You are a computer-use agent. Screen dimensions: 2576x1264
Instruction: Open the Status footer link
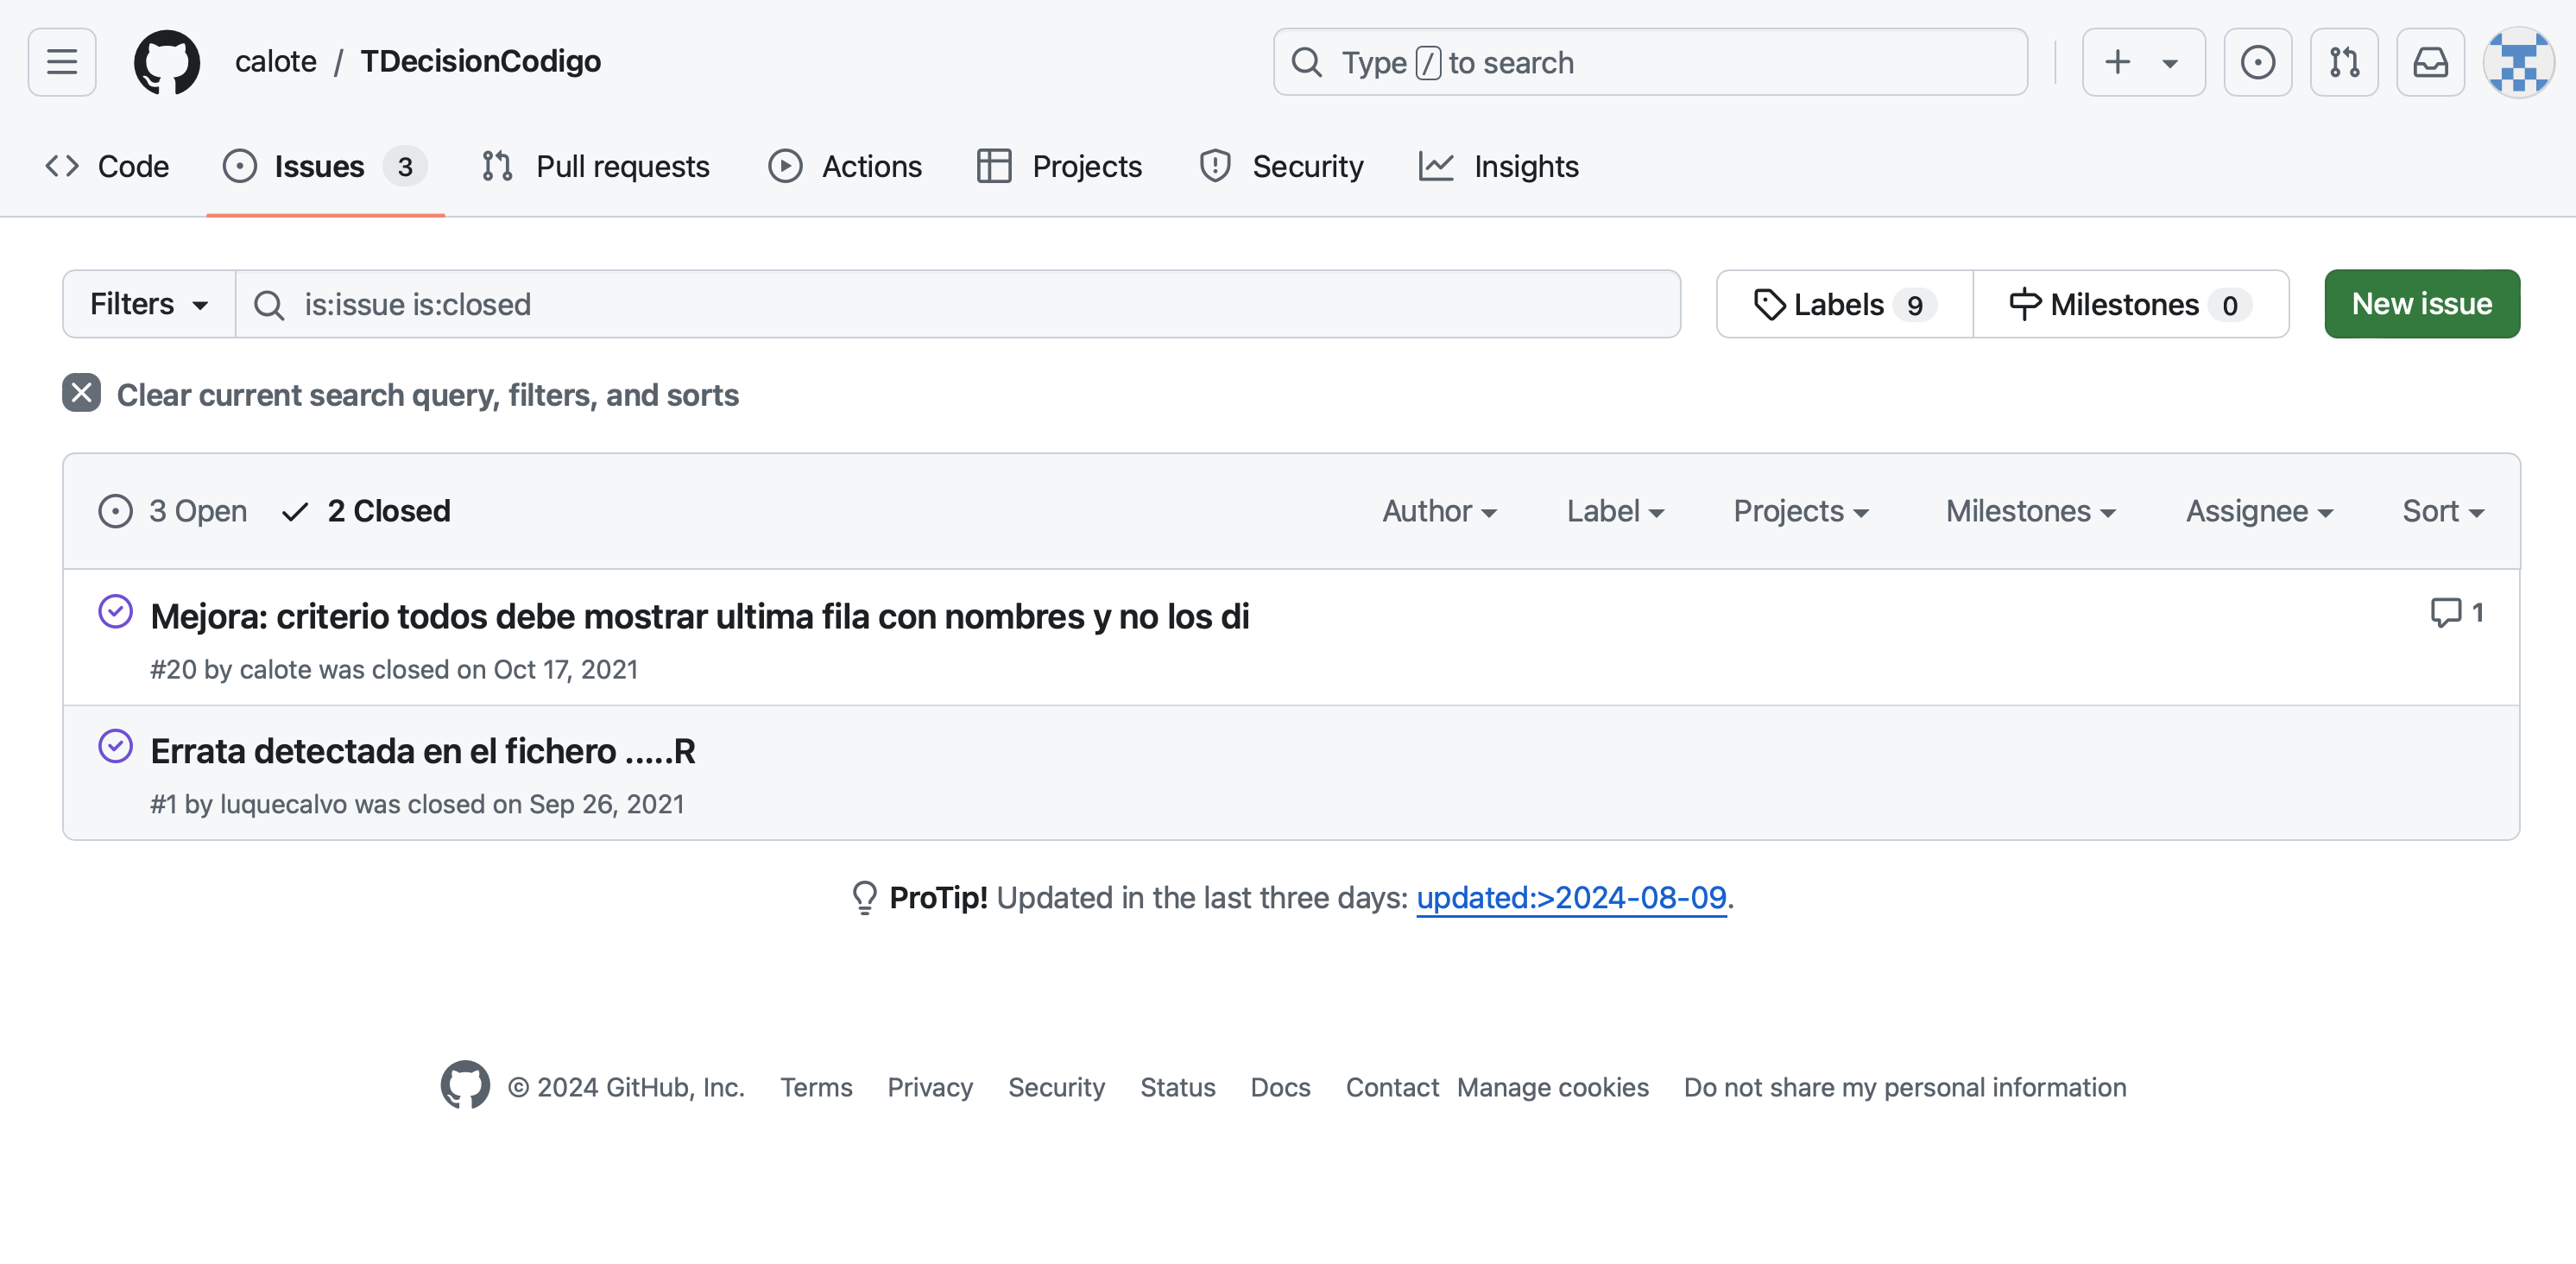1177,1087
